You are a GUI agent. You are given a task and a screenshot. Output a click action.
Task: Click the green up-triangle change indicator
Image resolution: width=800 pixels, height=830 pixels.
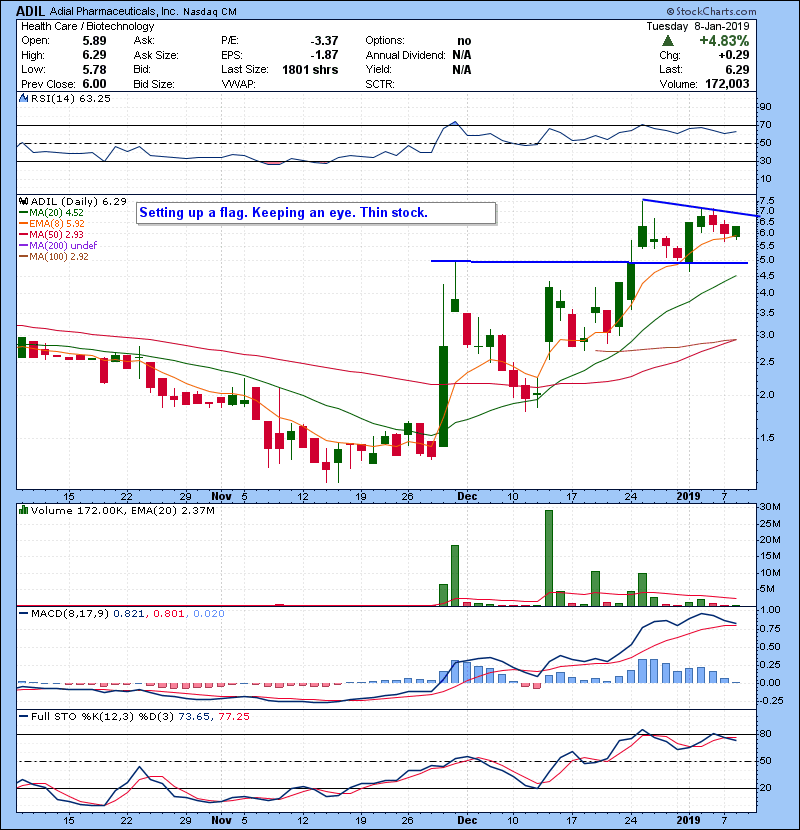[668, 41]
